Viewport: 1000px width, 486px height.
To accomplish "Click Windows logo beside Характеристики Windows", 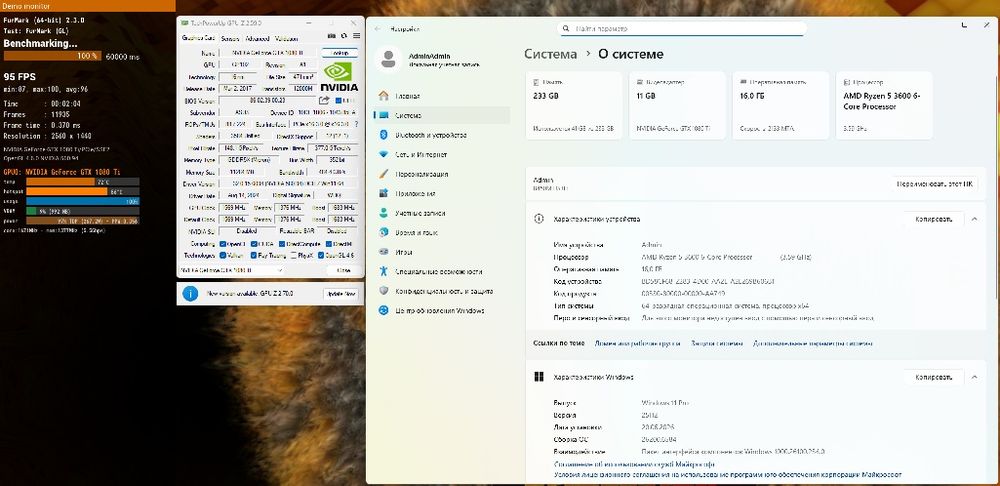I will (x=539, y=377).
